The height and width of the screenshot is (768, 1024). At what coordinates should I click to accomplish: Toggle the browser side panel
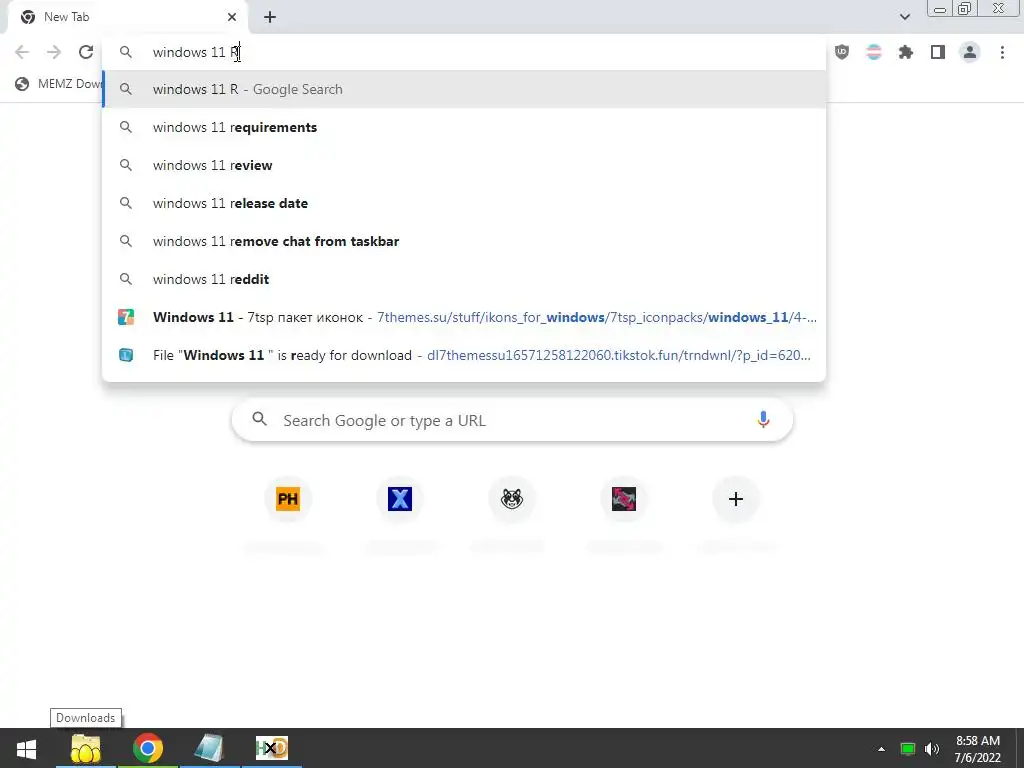click(x=938, y=52)
